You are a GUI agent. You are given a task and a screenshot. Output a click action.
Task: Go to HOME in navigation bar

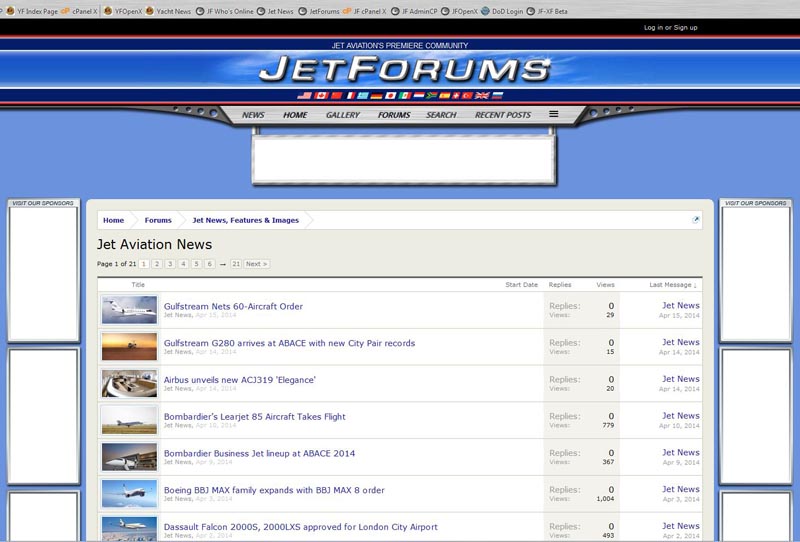pos(295,115)
